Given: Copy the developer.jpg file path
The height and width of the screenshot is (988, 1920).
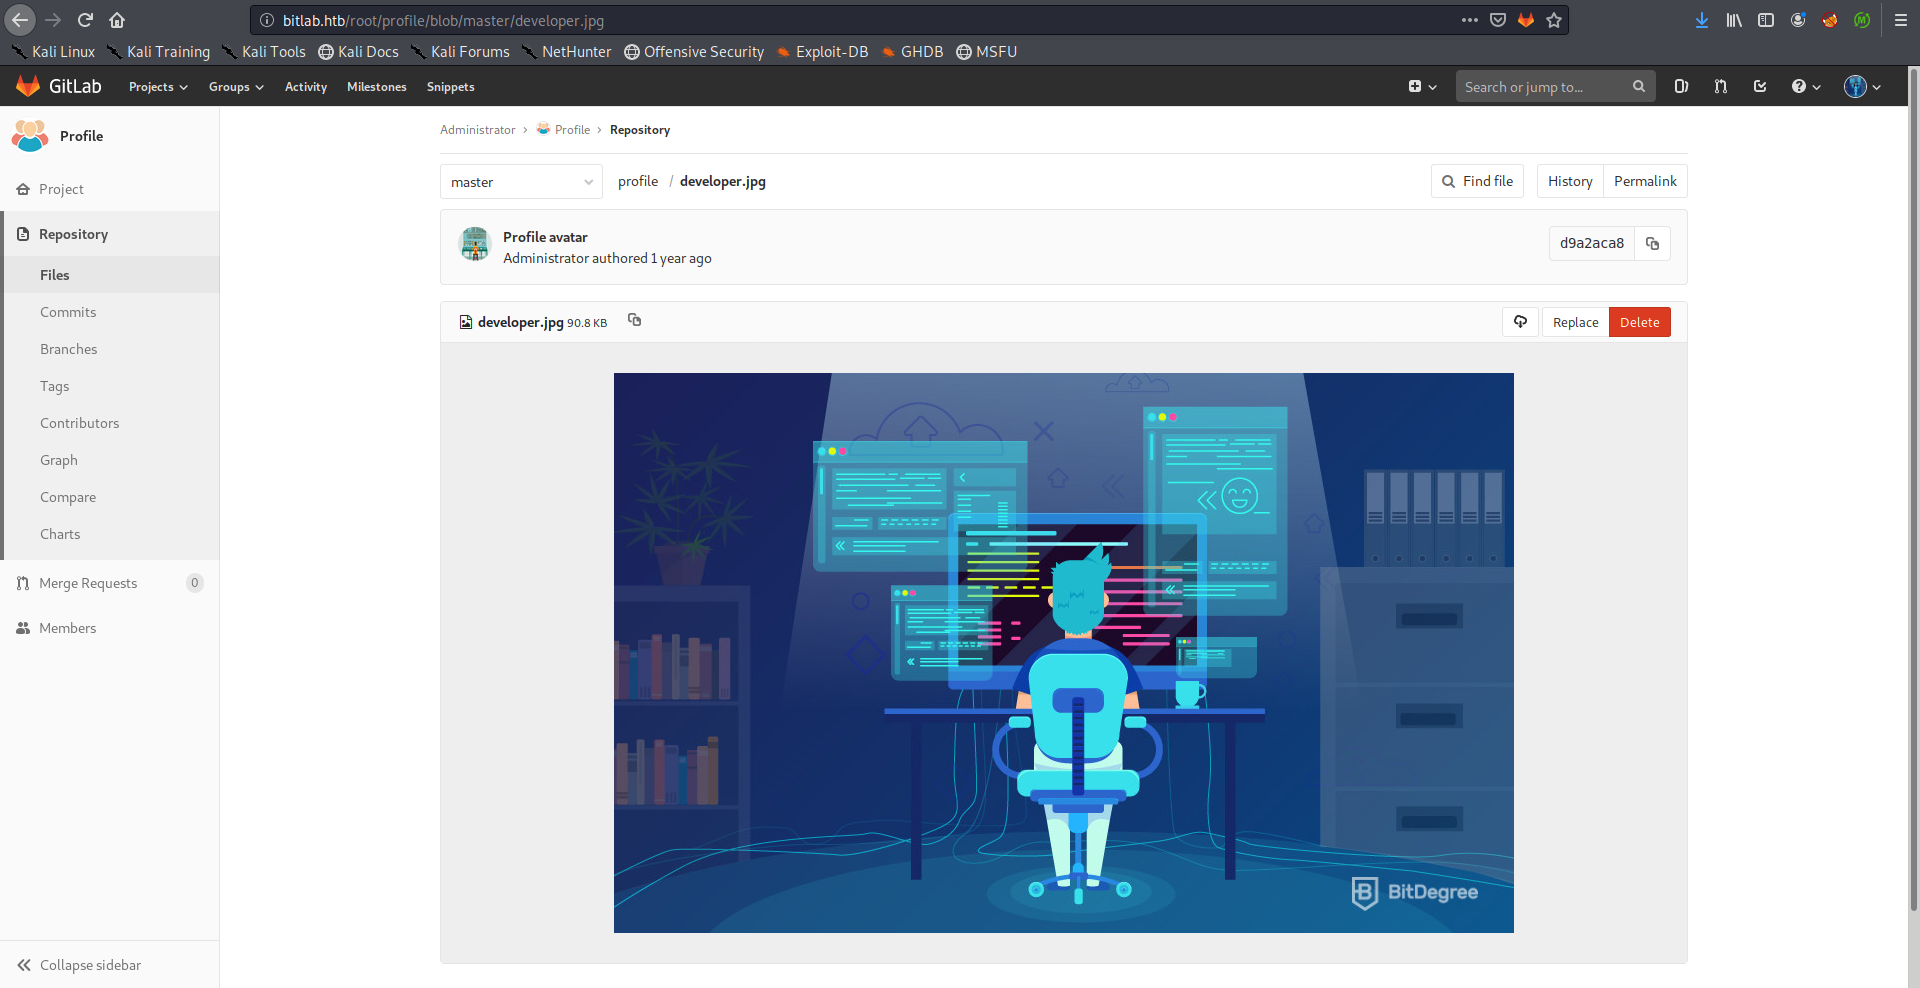Looking at the screenshot, I should (634, 320).
